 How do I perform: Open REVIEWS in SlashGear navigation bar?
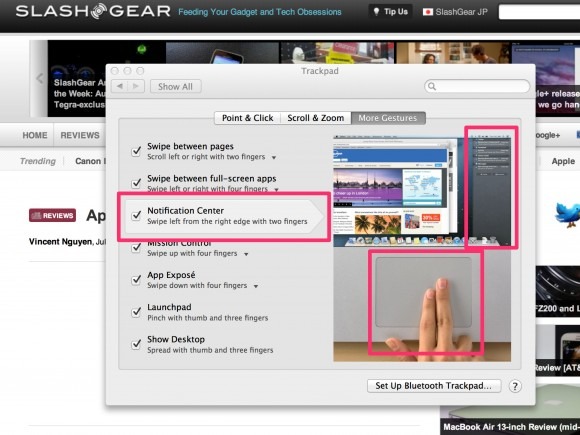coord(80,135)
